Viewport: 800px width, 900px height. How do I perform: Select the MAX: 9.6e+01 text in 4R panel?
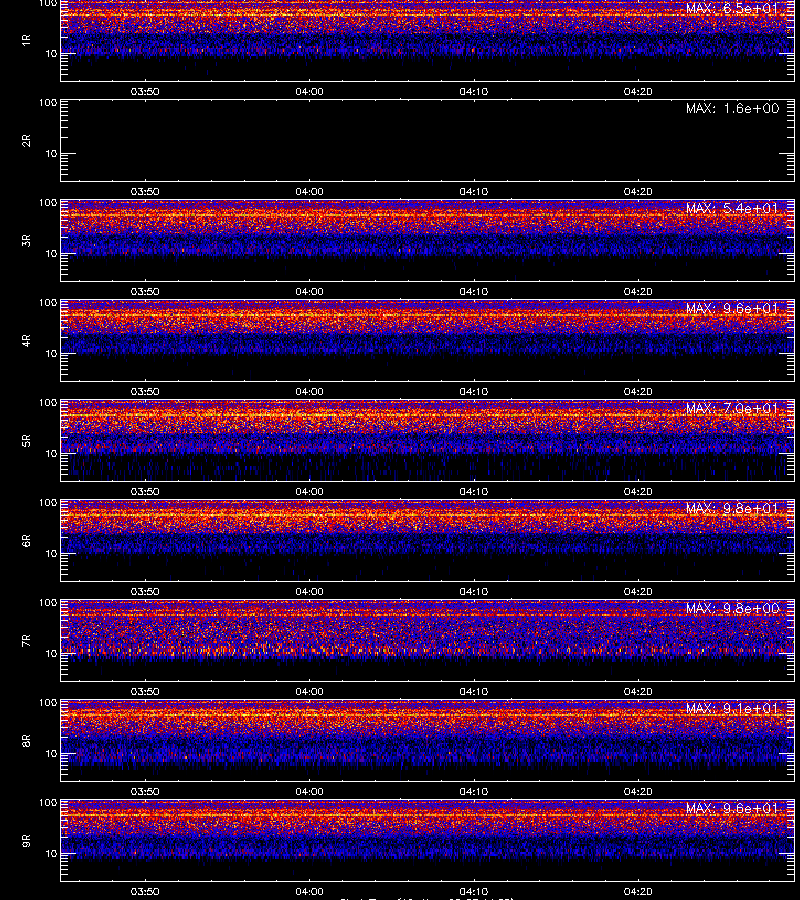coord(732,308)
